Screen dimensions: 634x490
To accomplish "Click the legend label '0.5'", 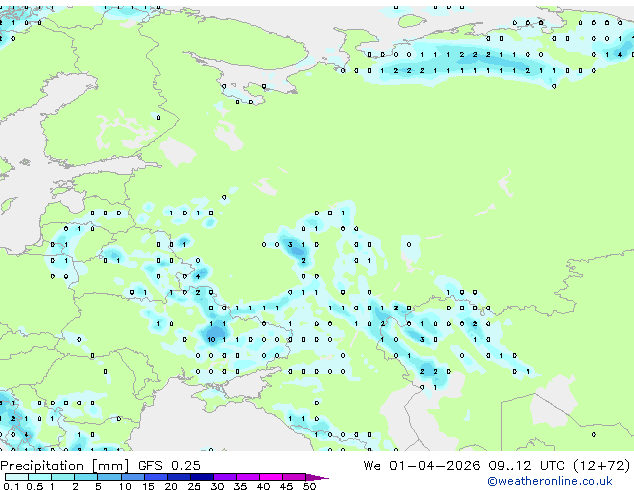I will pyautogui.click(x=34, y=486).
